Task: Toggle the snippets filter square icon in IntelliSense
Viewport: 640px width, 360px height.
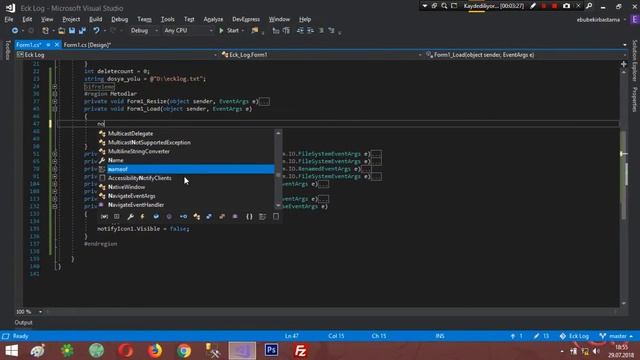Action: pos(276,217)
